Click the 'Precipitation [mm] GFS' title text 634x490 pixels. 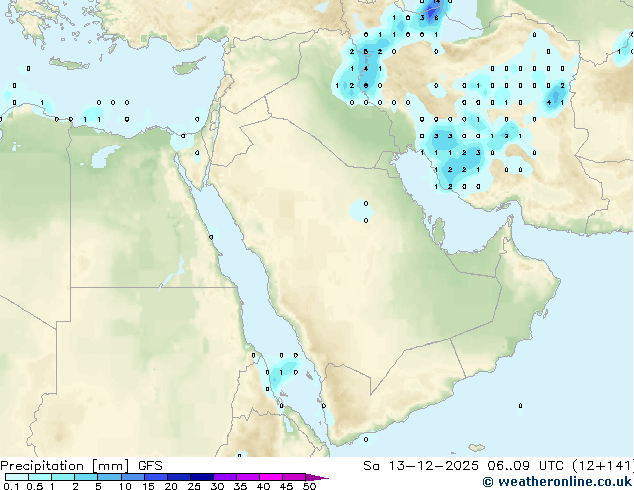click(81, 466)
